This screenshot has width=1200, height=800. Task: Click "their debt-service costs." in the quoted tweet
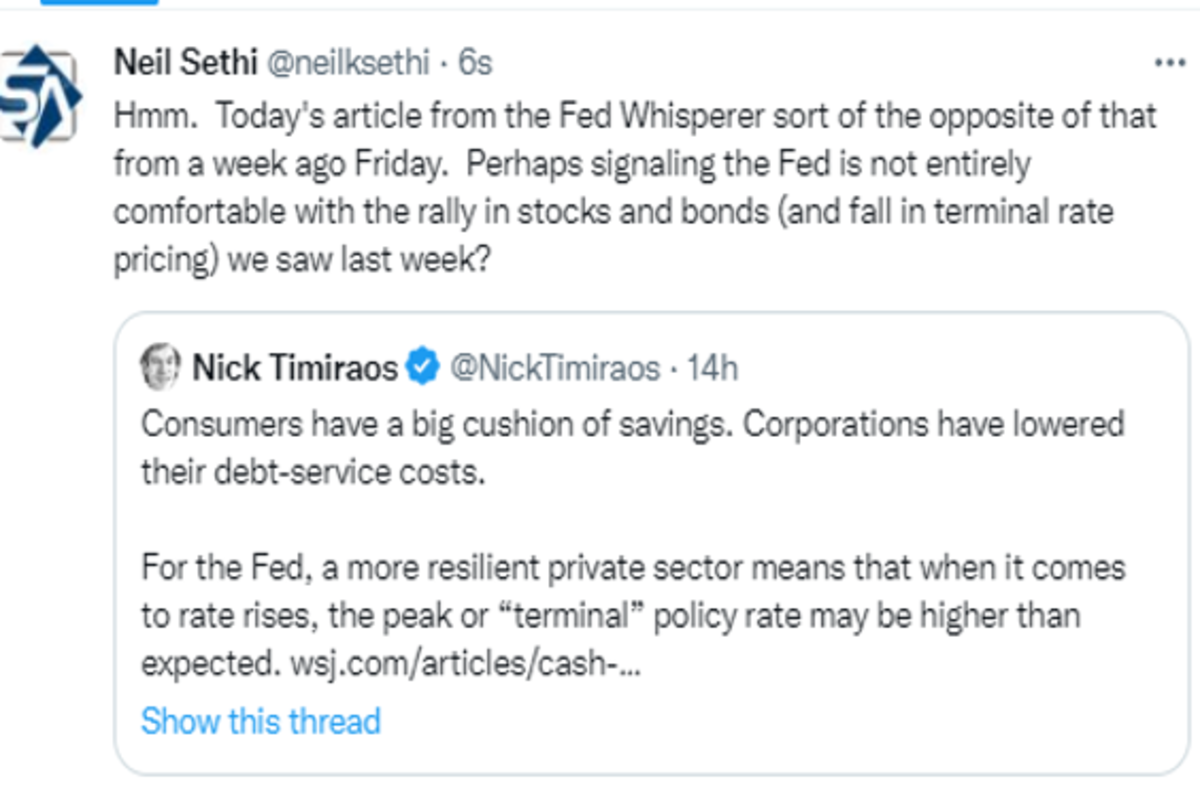click(313, 472)
